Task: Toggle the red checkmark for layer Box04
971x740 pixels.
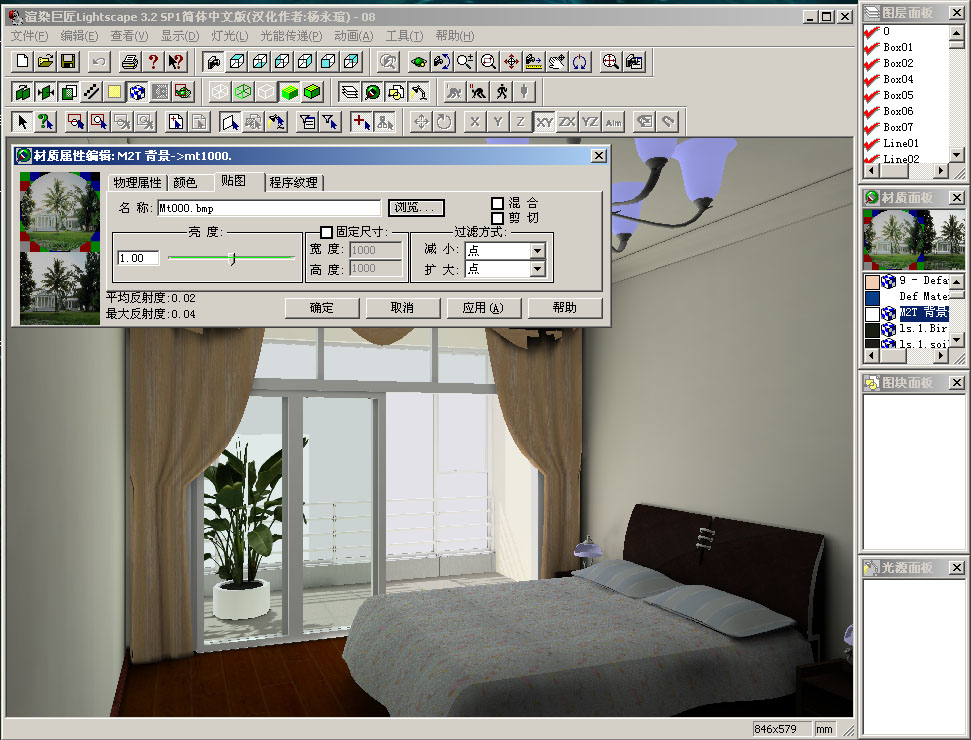Action: [x=872, y=79]
